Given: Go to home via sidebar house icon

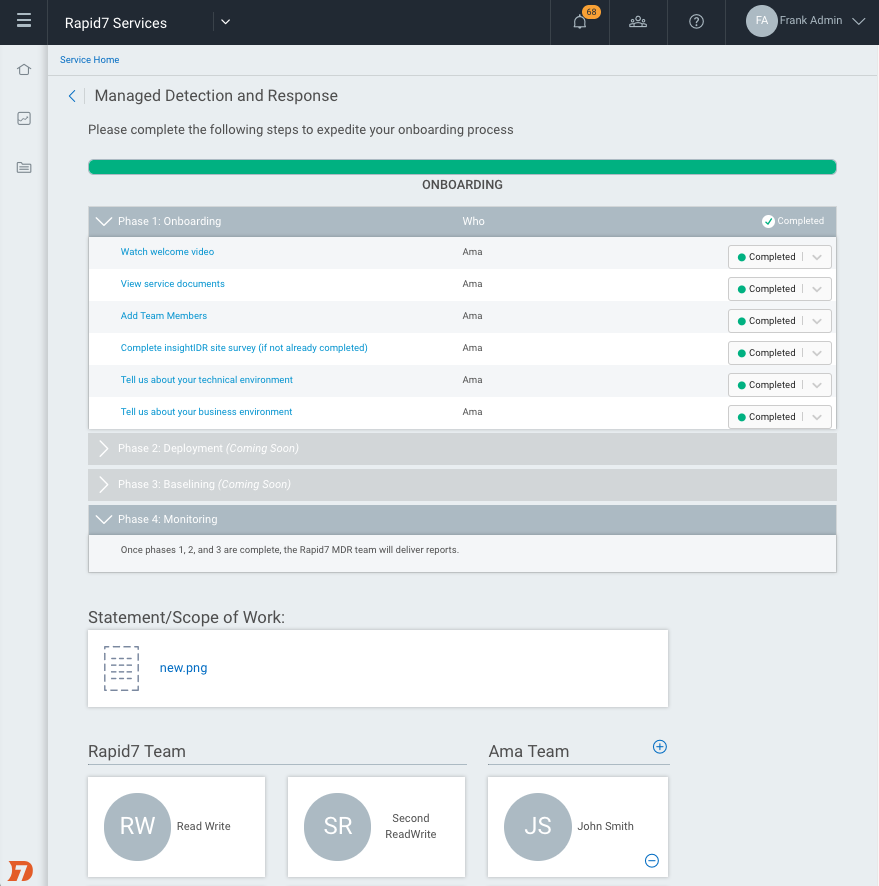Looking at the screenshot, I should coord(24,70).
